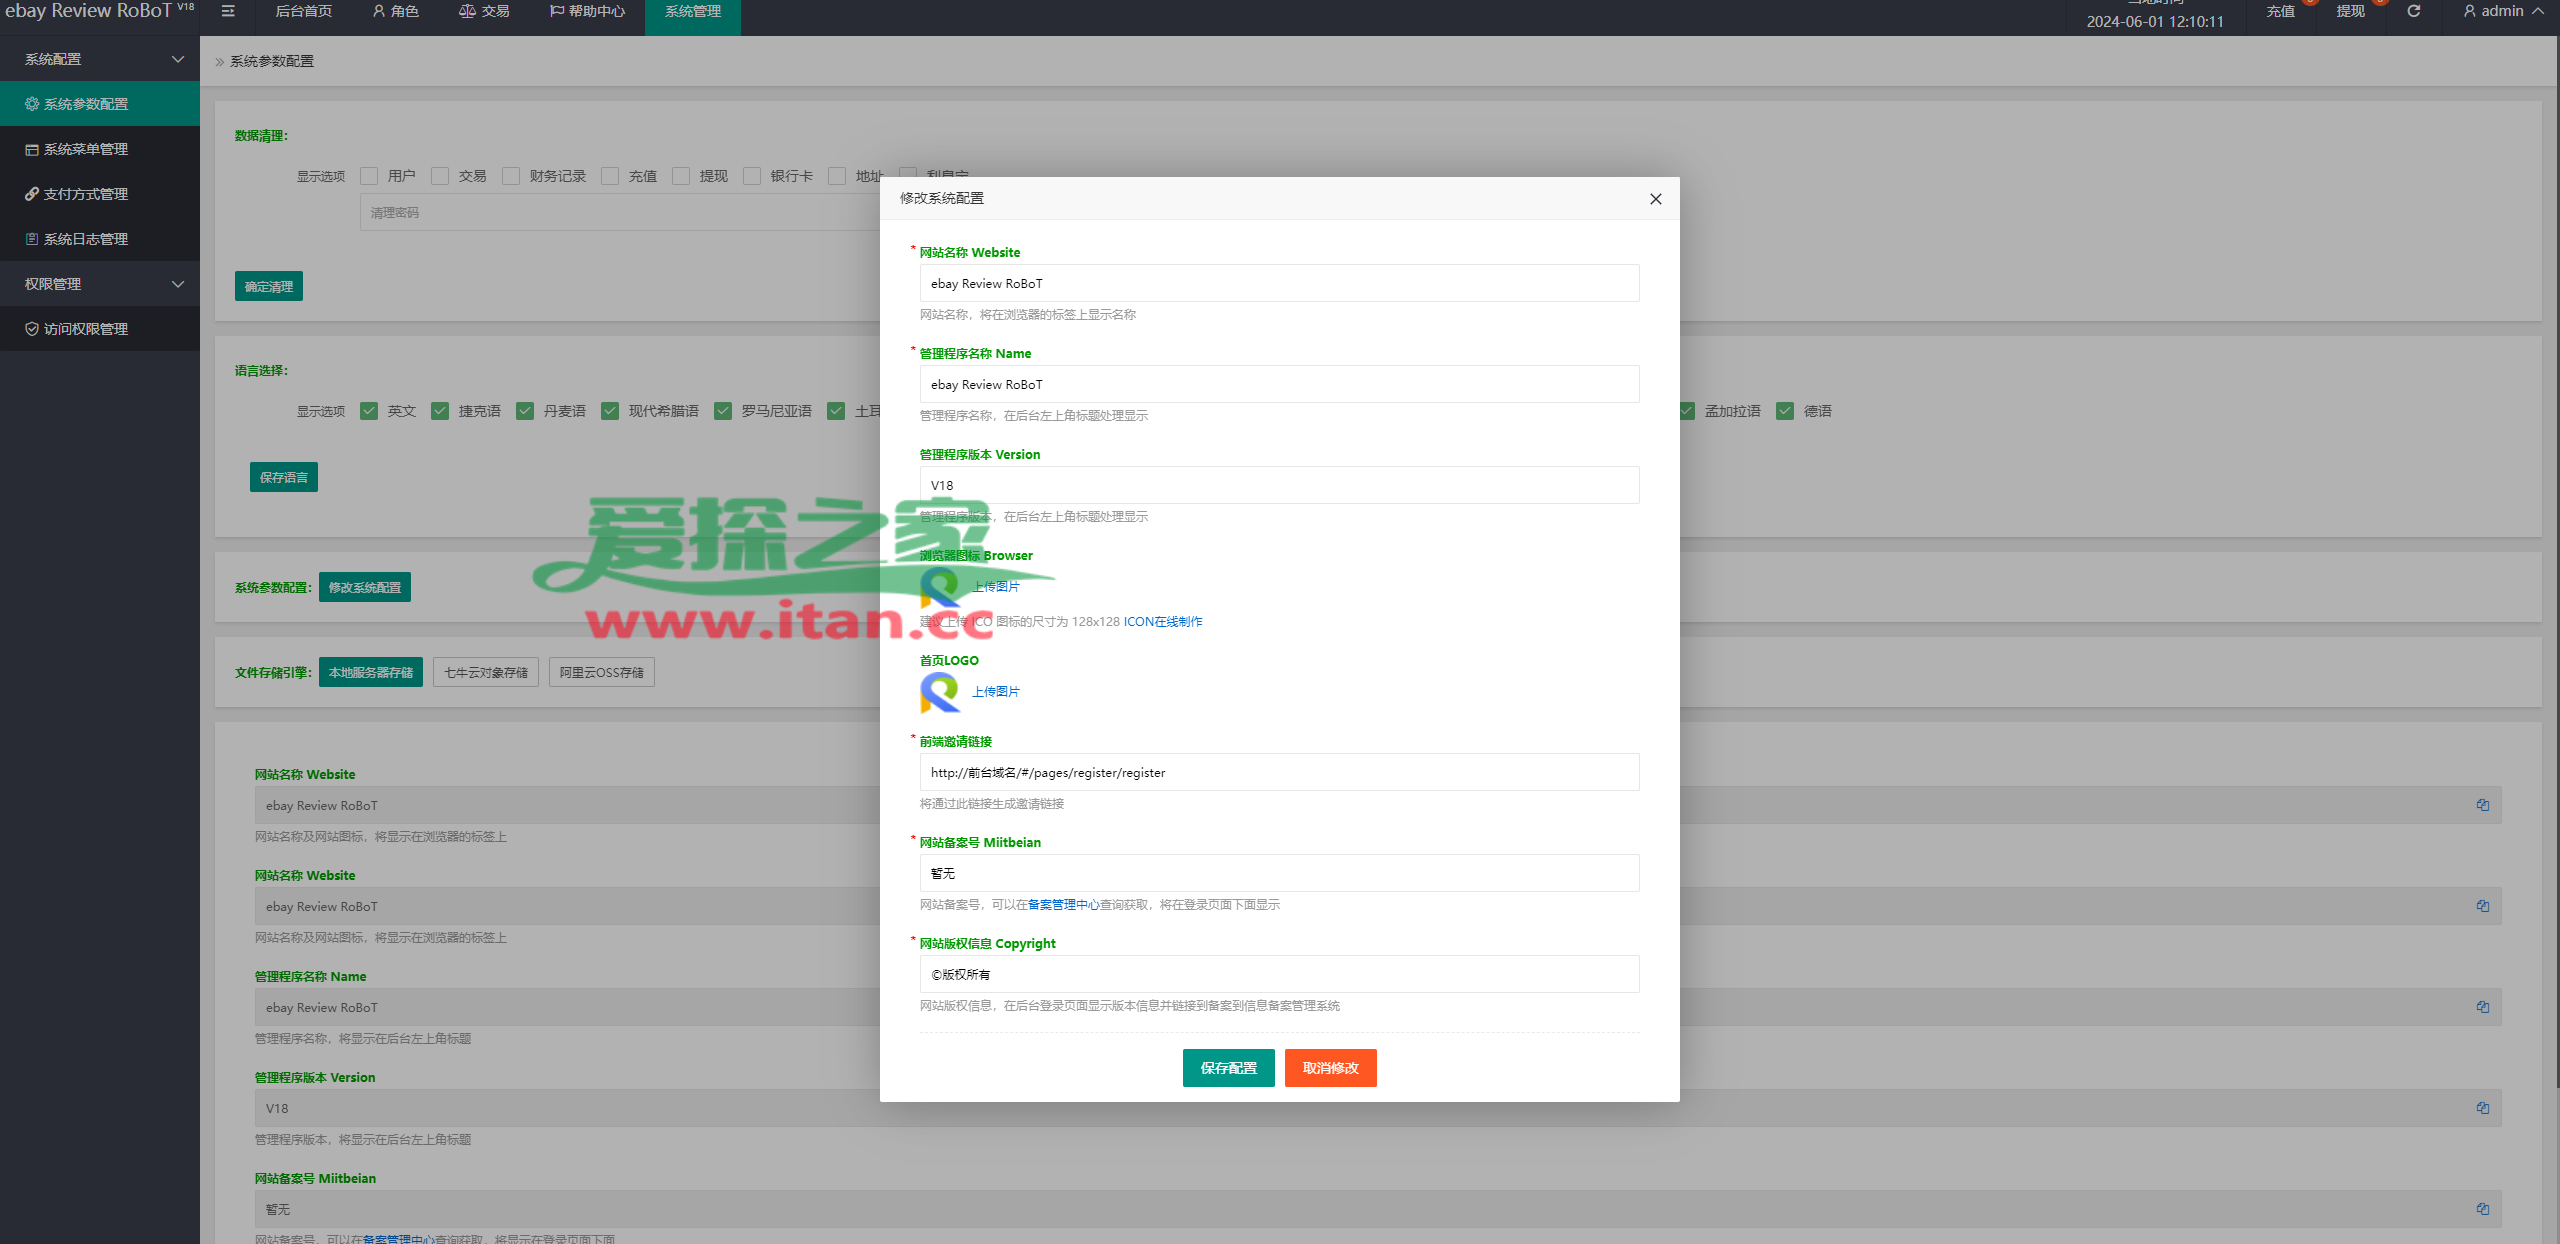Viewport: 2560px width, 1244px height.
Task: Switch to the 帮助中心 top menu
Action: coord(587,11)
